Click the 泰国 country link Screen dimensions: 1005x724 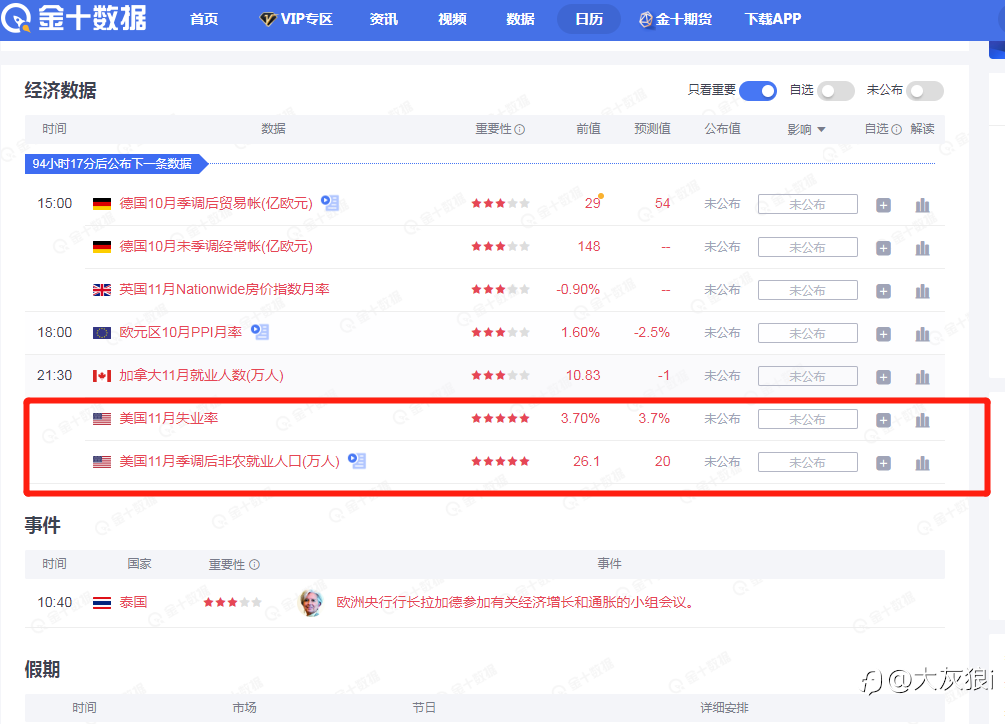133,602
